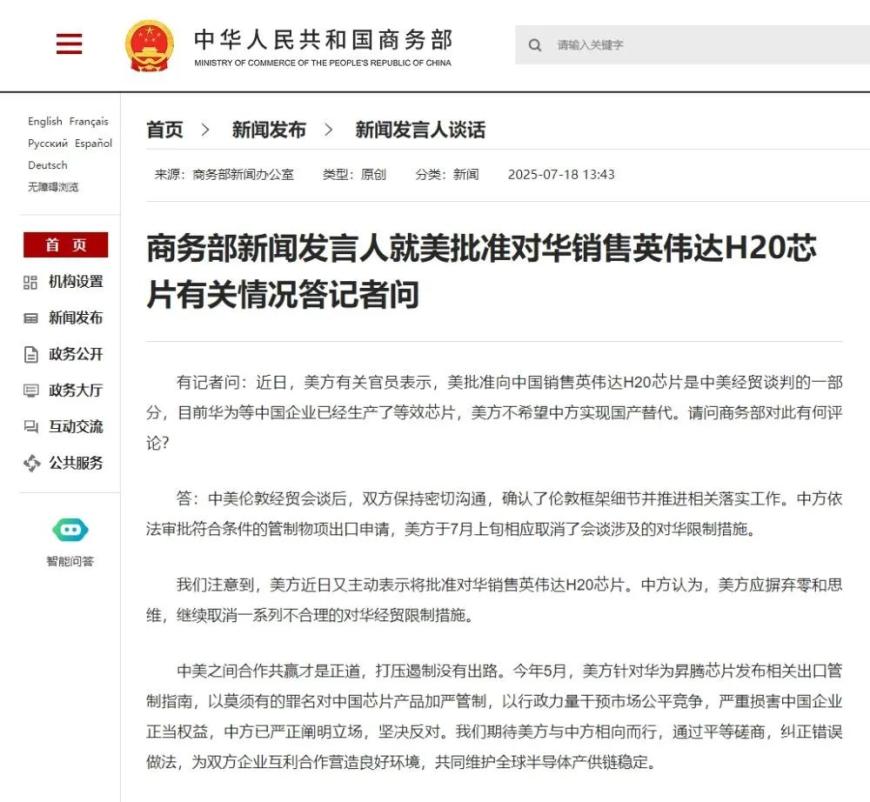Switch the site language to Deutsch
870x802 pixels.
coord(46,164)
